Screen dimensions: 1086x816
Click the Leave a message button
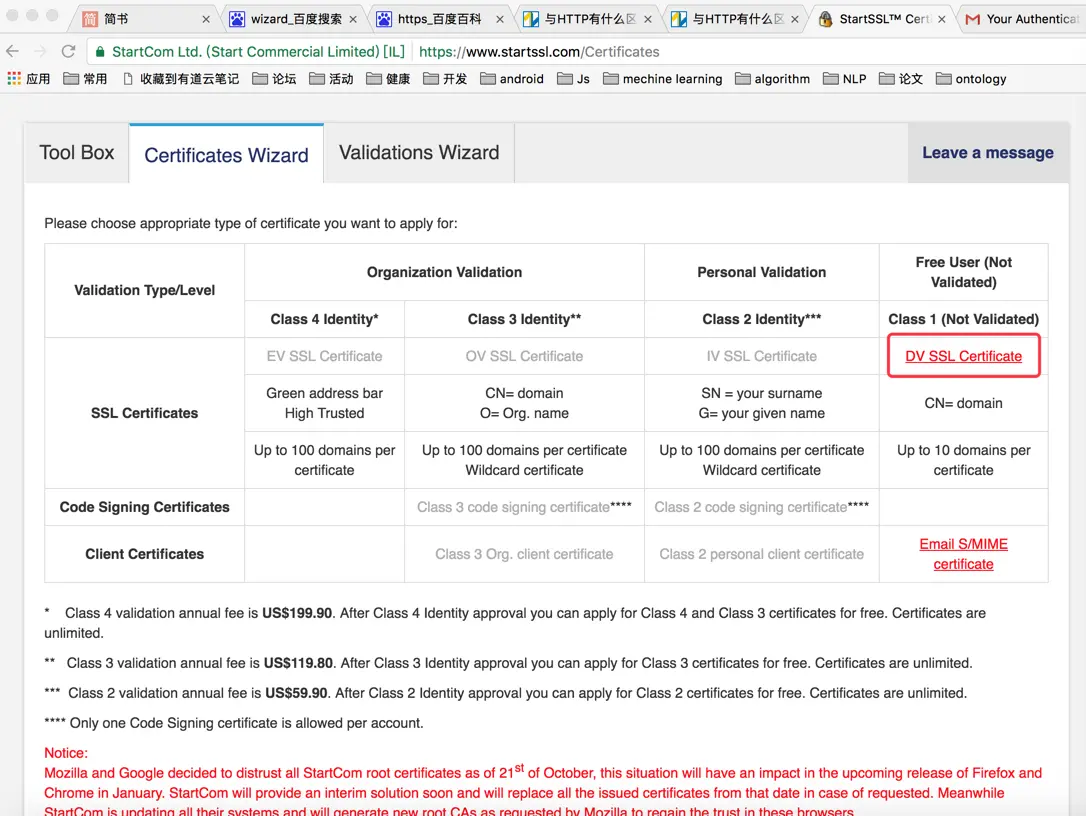988,152
